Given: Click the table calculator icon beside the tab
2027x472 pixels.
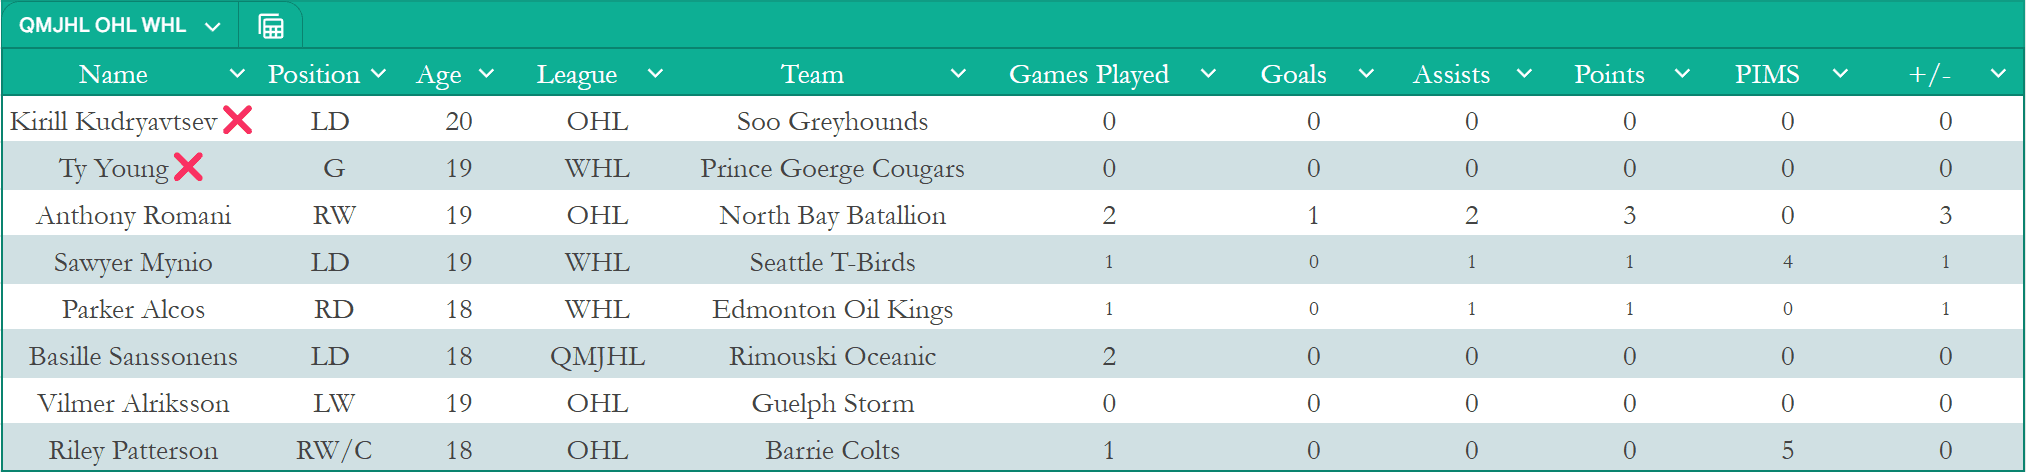Looking at the screenshot, I should coord(271,26).
